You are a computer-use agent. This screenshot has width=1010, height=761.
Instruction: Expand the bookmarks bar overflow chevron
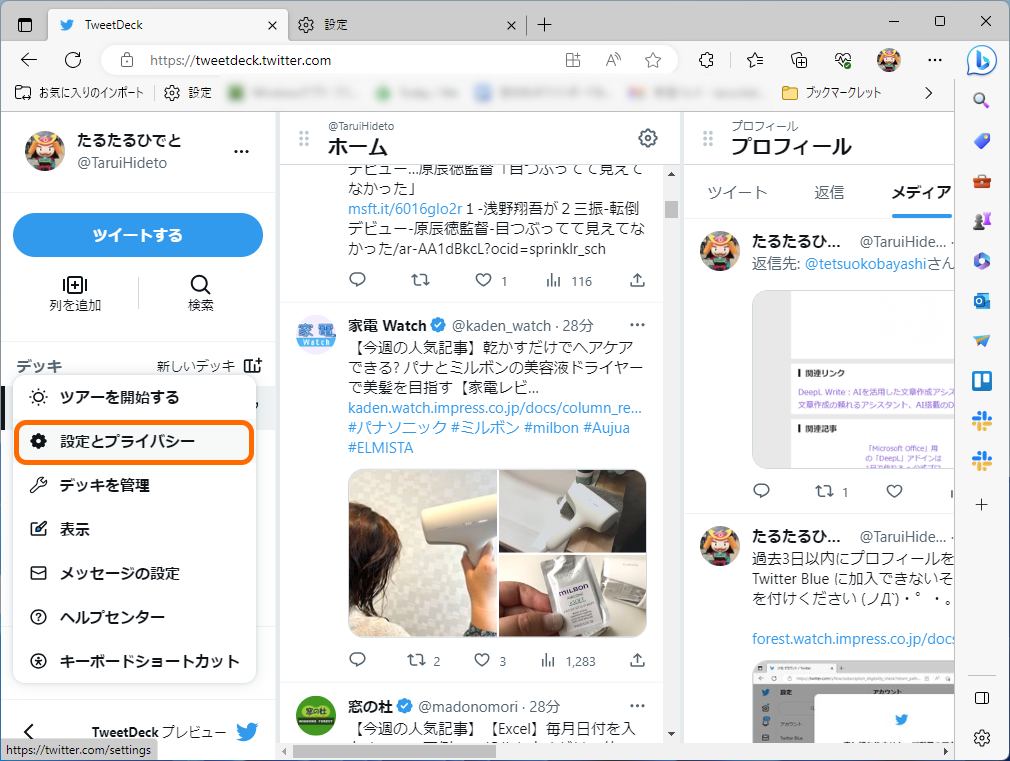tap(928, 92)
